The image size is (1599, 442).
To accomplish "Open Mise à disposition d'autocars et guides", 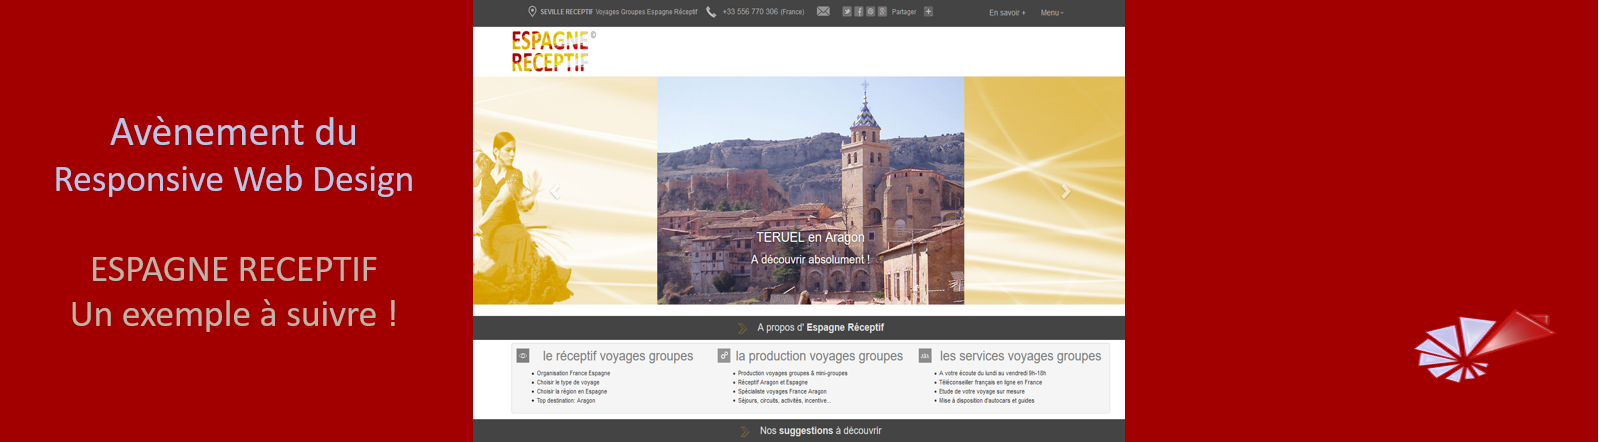I will pyautogui.click(x=986, y=400).
